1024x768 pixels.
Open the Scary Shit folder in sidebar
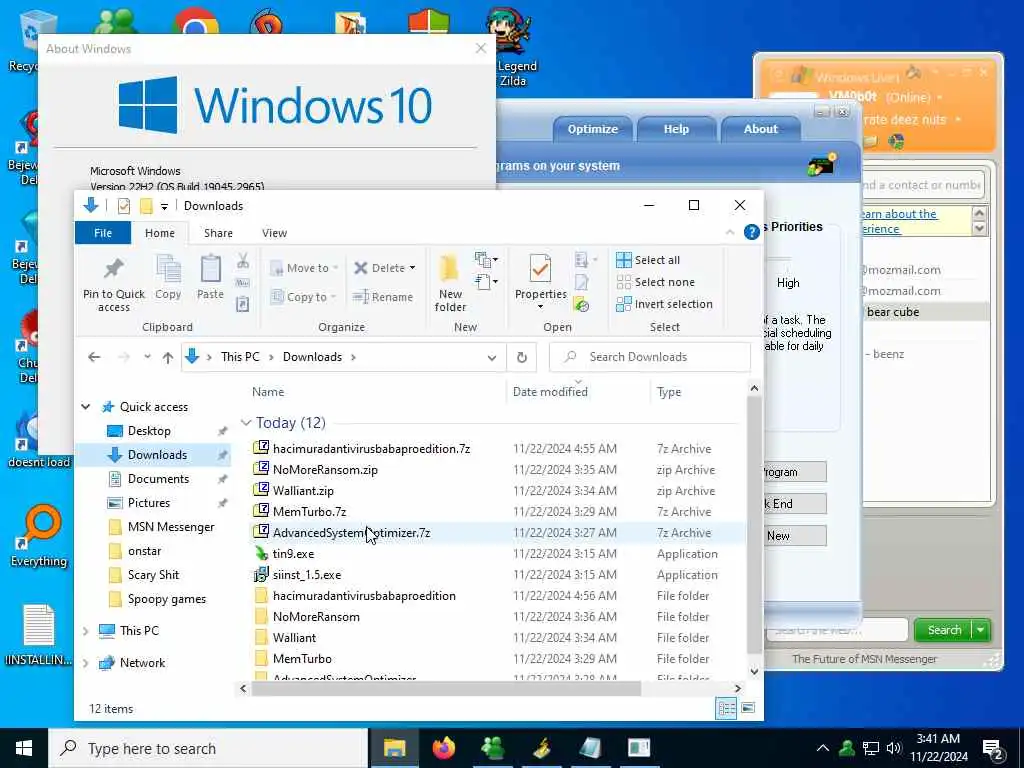[x=153, y=575]
